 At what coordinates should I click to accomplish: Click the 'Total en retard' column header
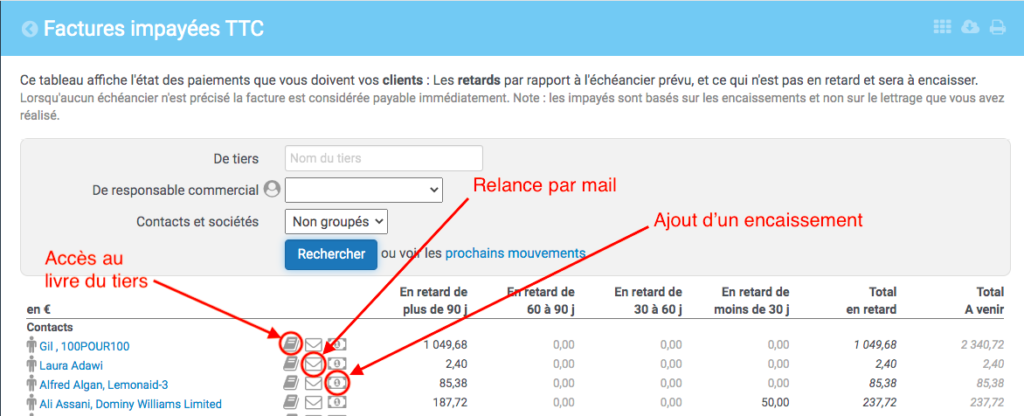tap(871, 300)
